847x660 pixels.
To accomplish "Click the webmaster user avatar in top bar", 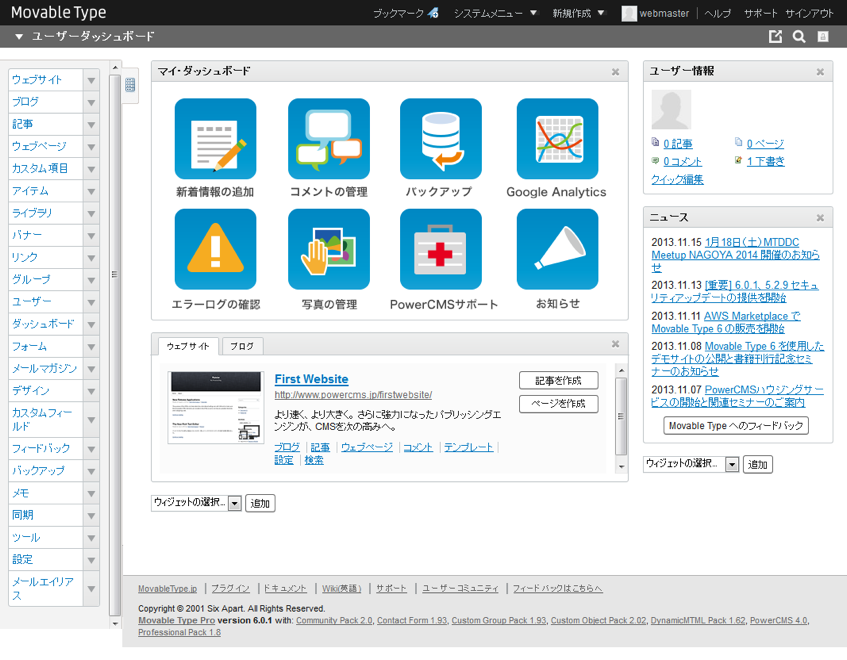I will pos(629,14).
